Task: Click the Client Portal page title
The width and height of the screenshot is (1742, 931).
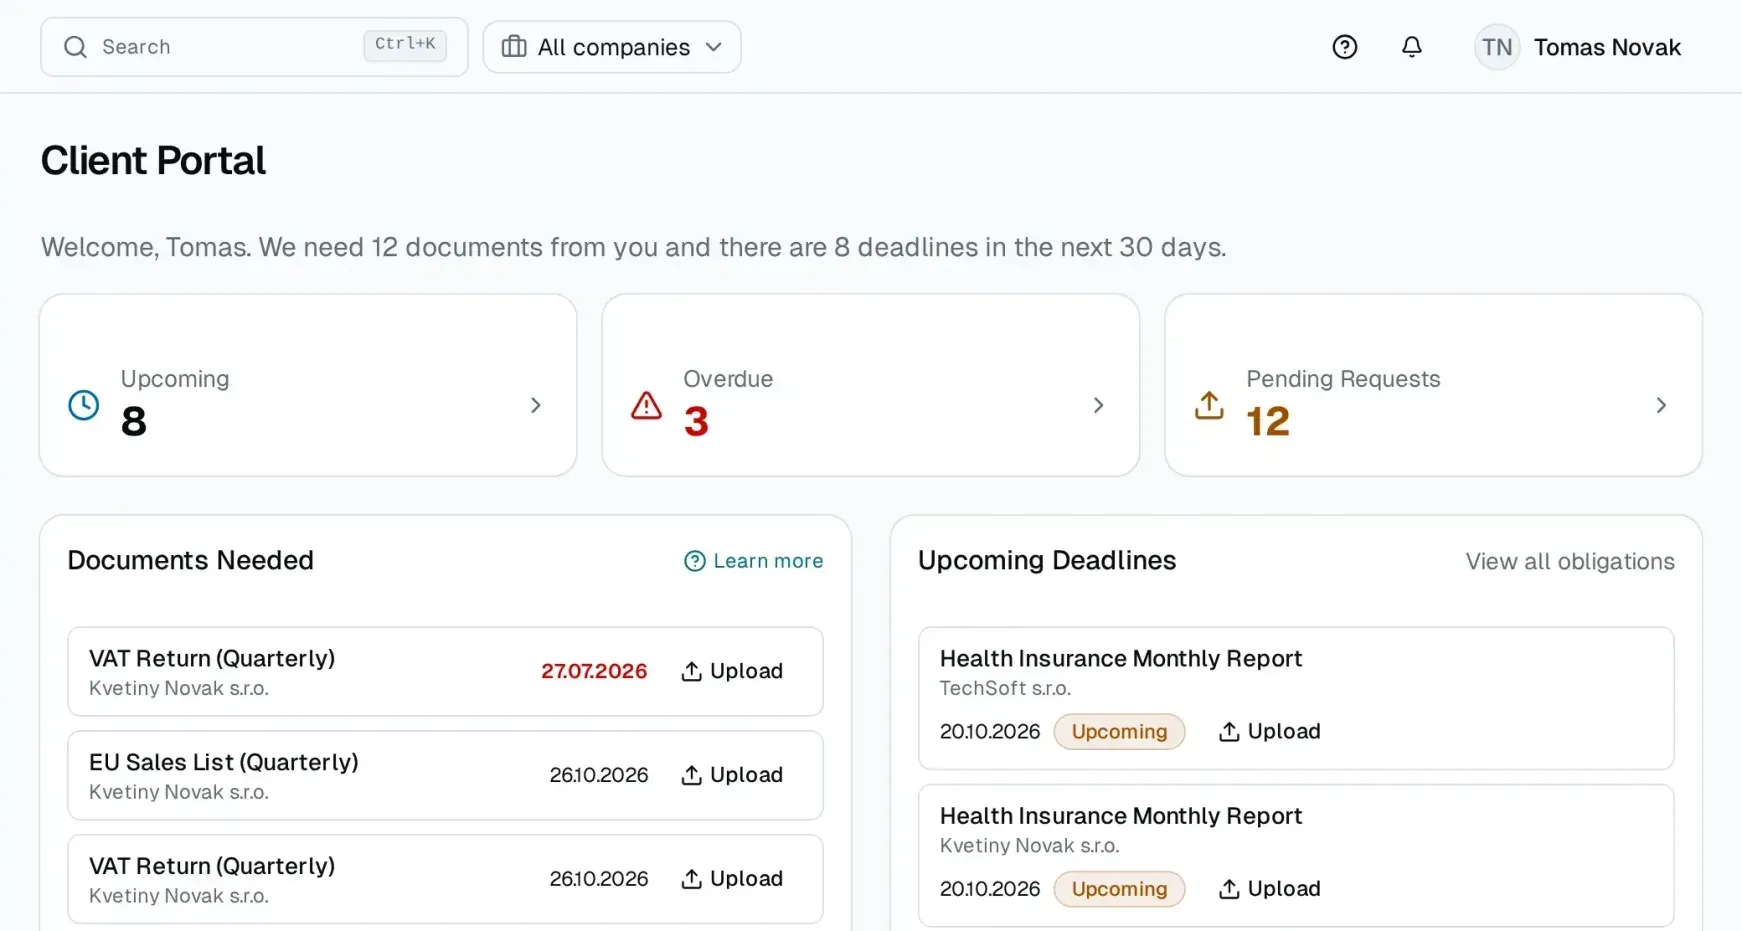Action: click(x=153, y=161)
